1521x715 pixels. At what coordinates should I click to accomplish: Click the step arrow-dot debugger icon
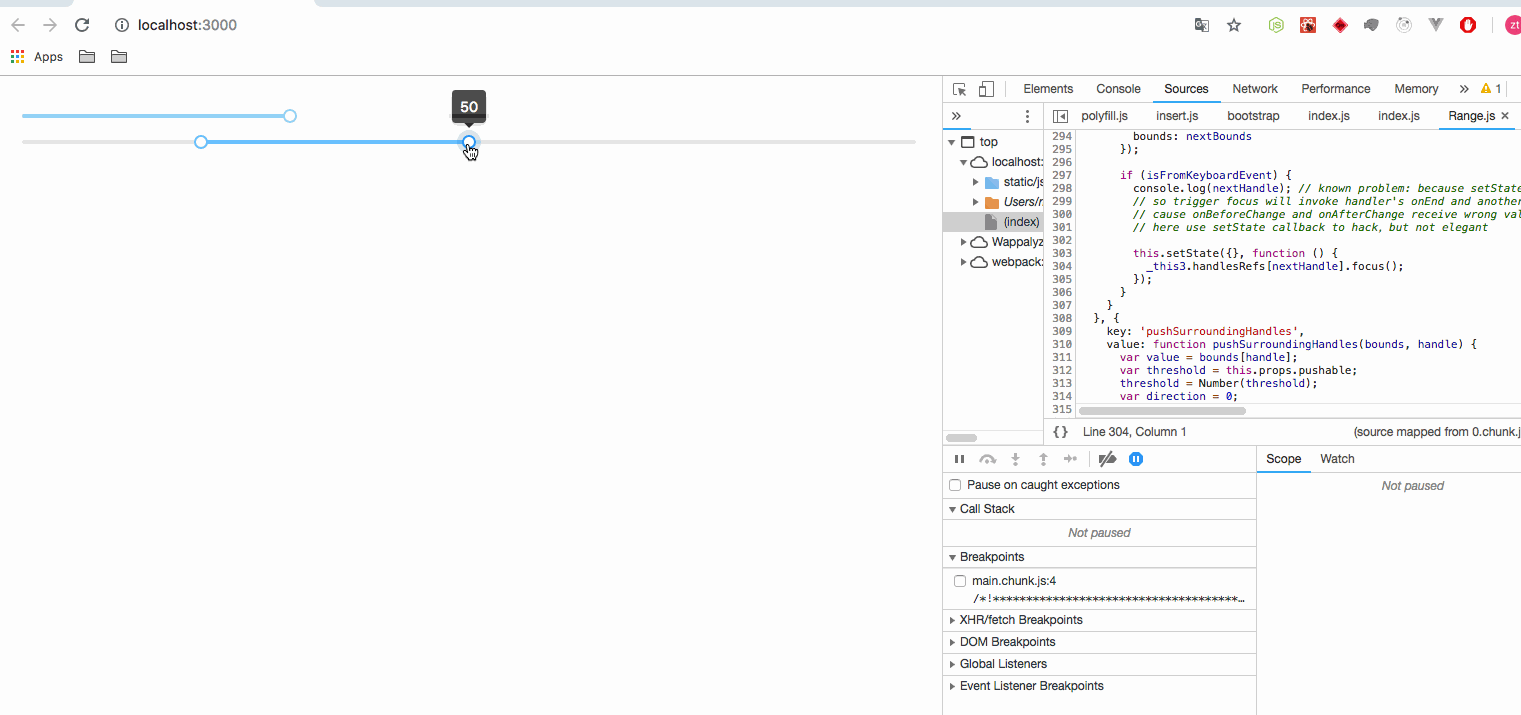point(1070,459)
